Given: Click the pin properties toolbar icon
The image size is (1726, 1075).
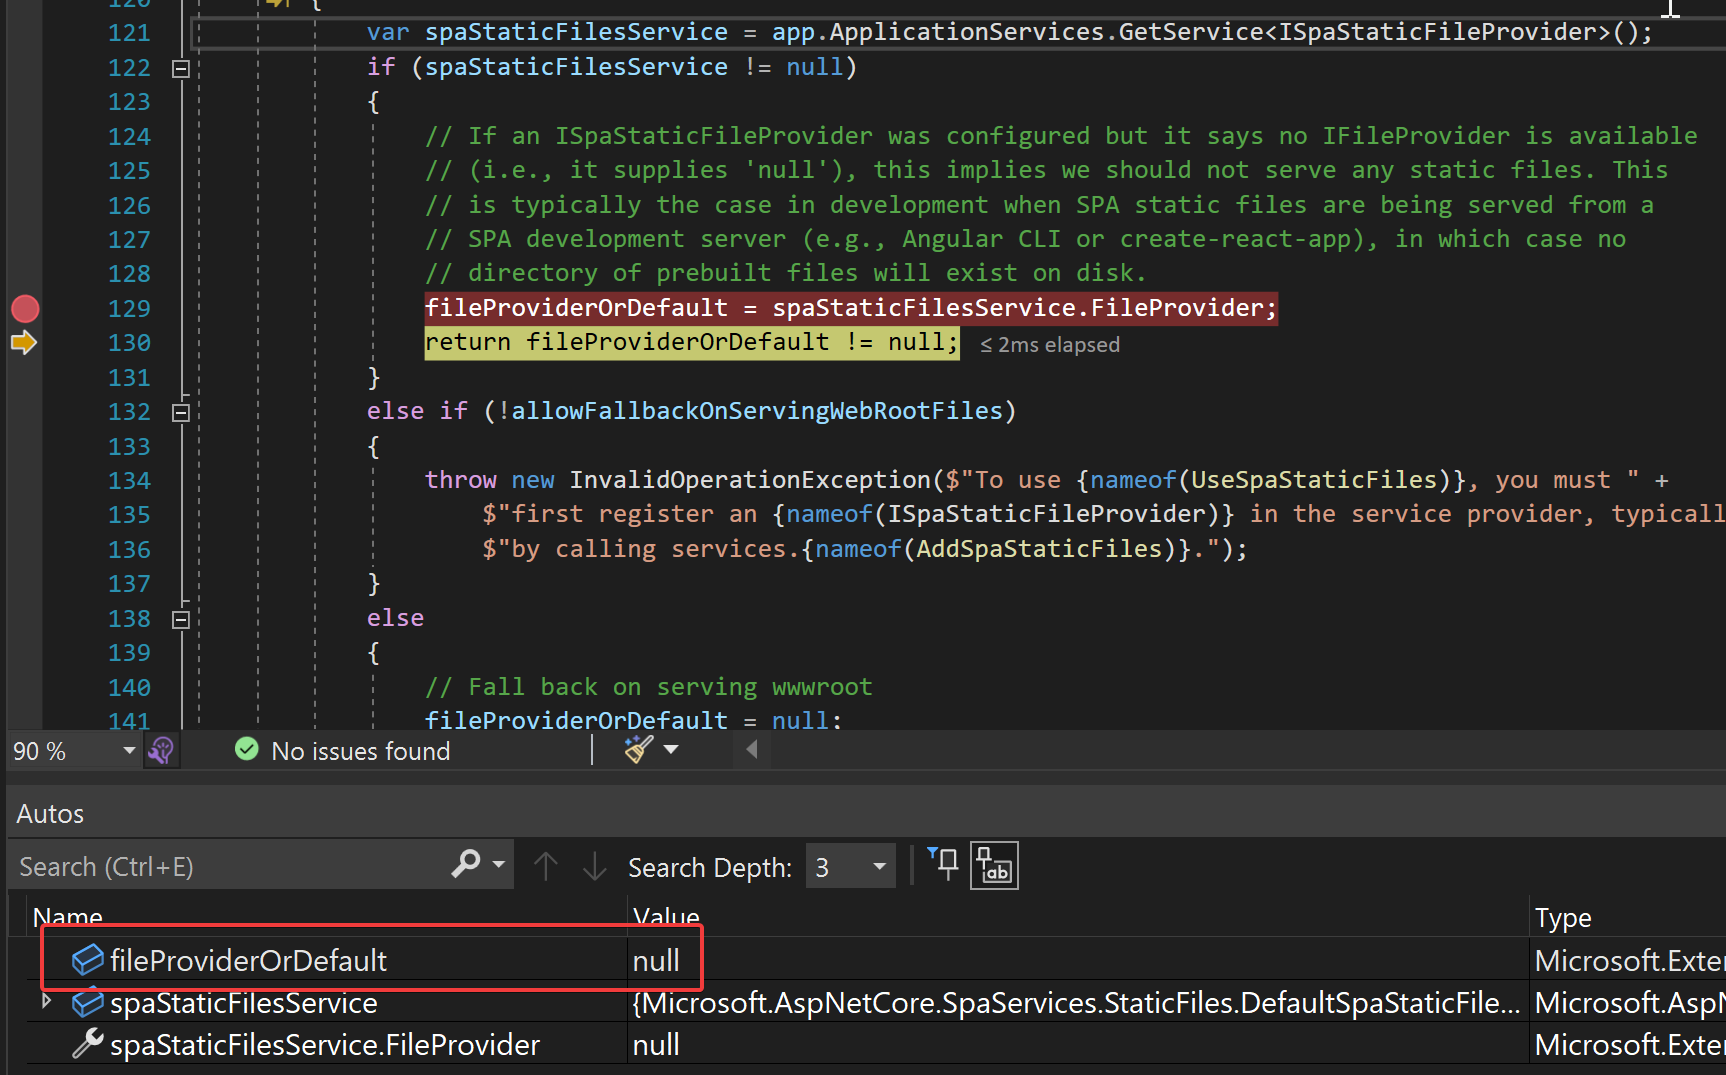Looking at the screenshot, I should [943, 864].
